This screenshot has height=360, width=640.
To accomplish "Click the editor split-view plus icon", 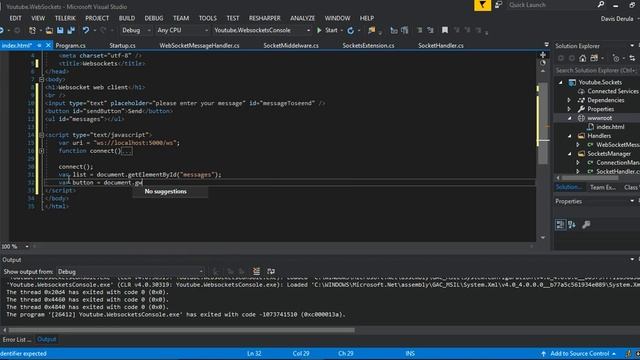I will point(543,55).
